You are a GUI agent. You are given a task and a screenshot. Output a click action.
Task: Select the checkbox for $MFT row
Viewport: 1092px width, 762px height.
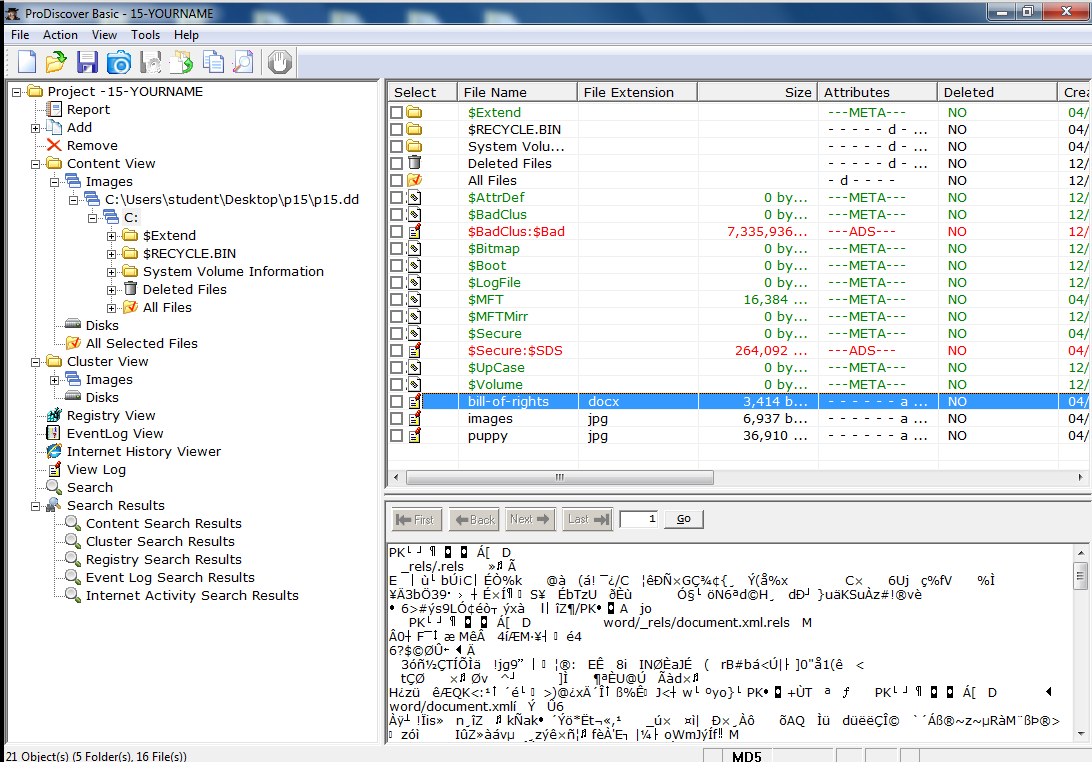point(397,300)
